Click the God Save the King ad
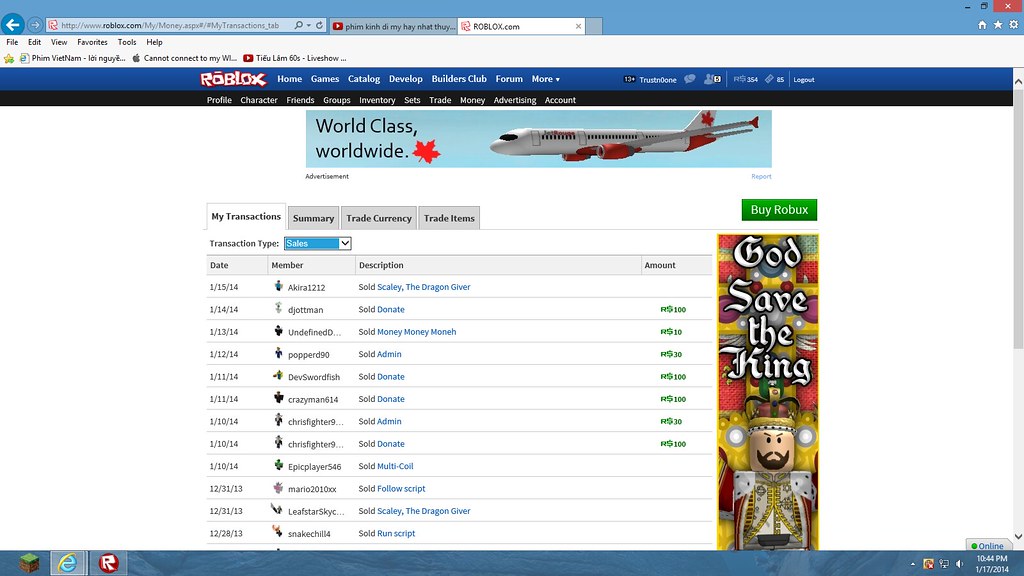This screenshot has height=576, width=1024. click(767, 392)
